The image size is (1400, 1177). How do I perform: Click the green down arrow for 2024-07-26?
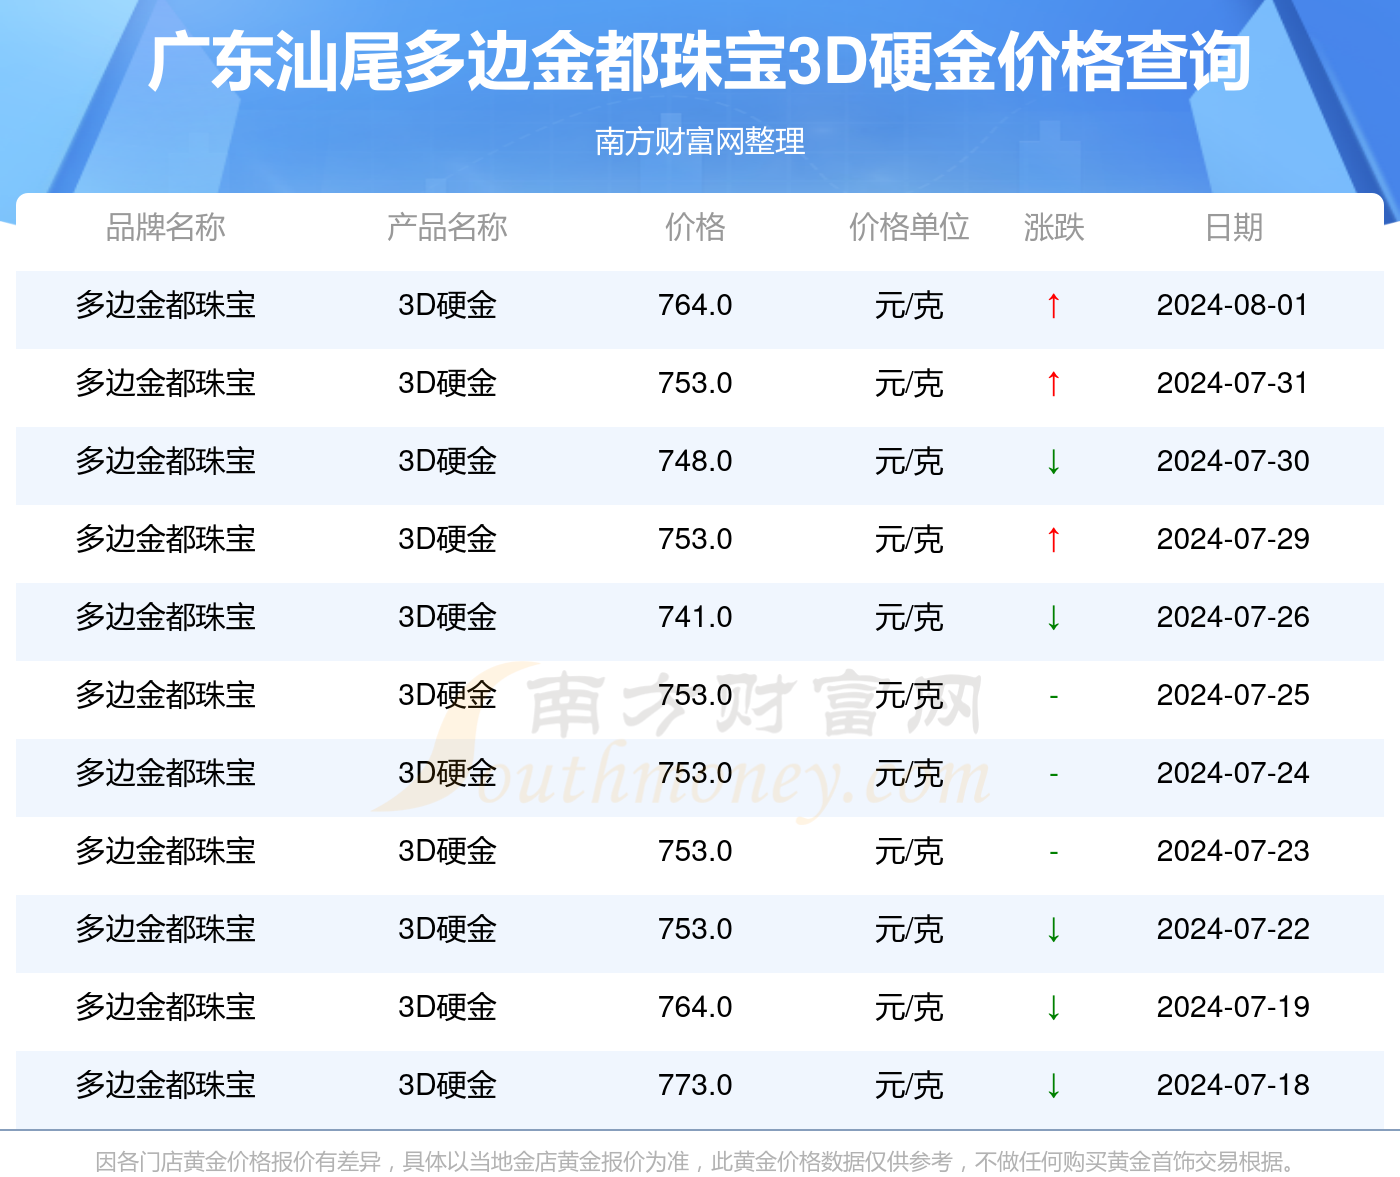coord(1054,618)
